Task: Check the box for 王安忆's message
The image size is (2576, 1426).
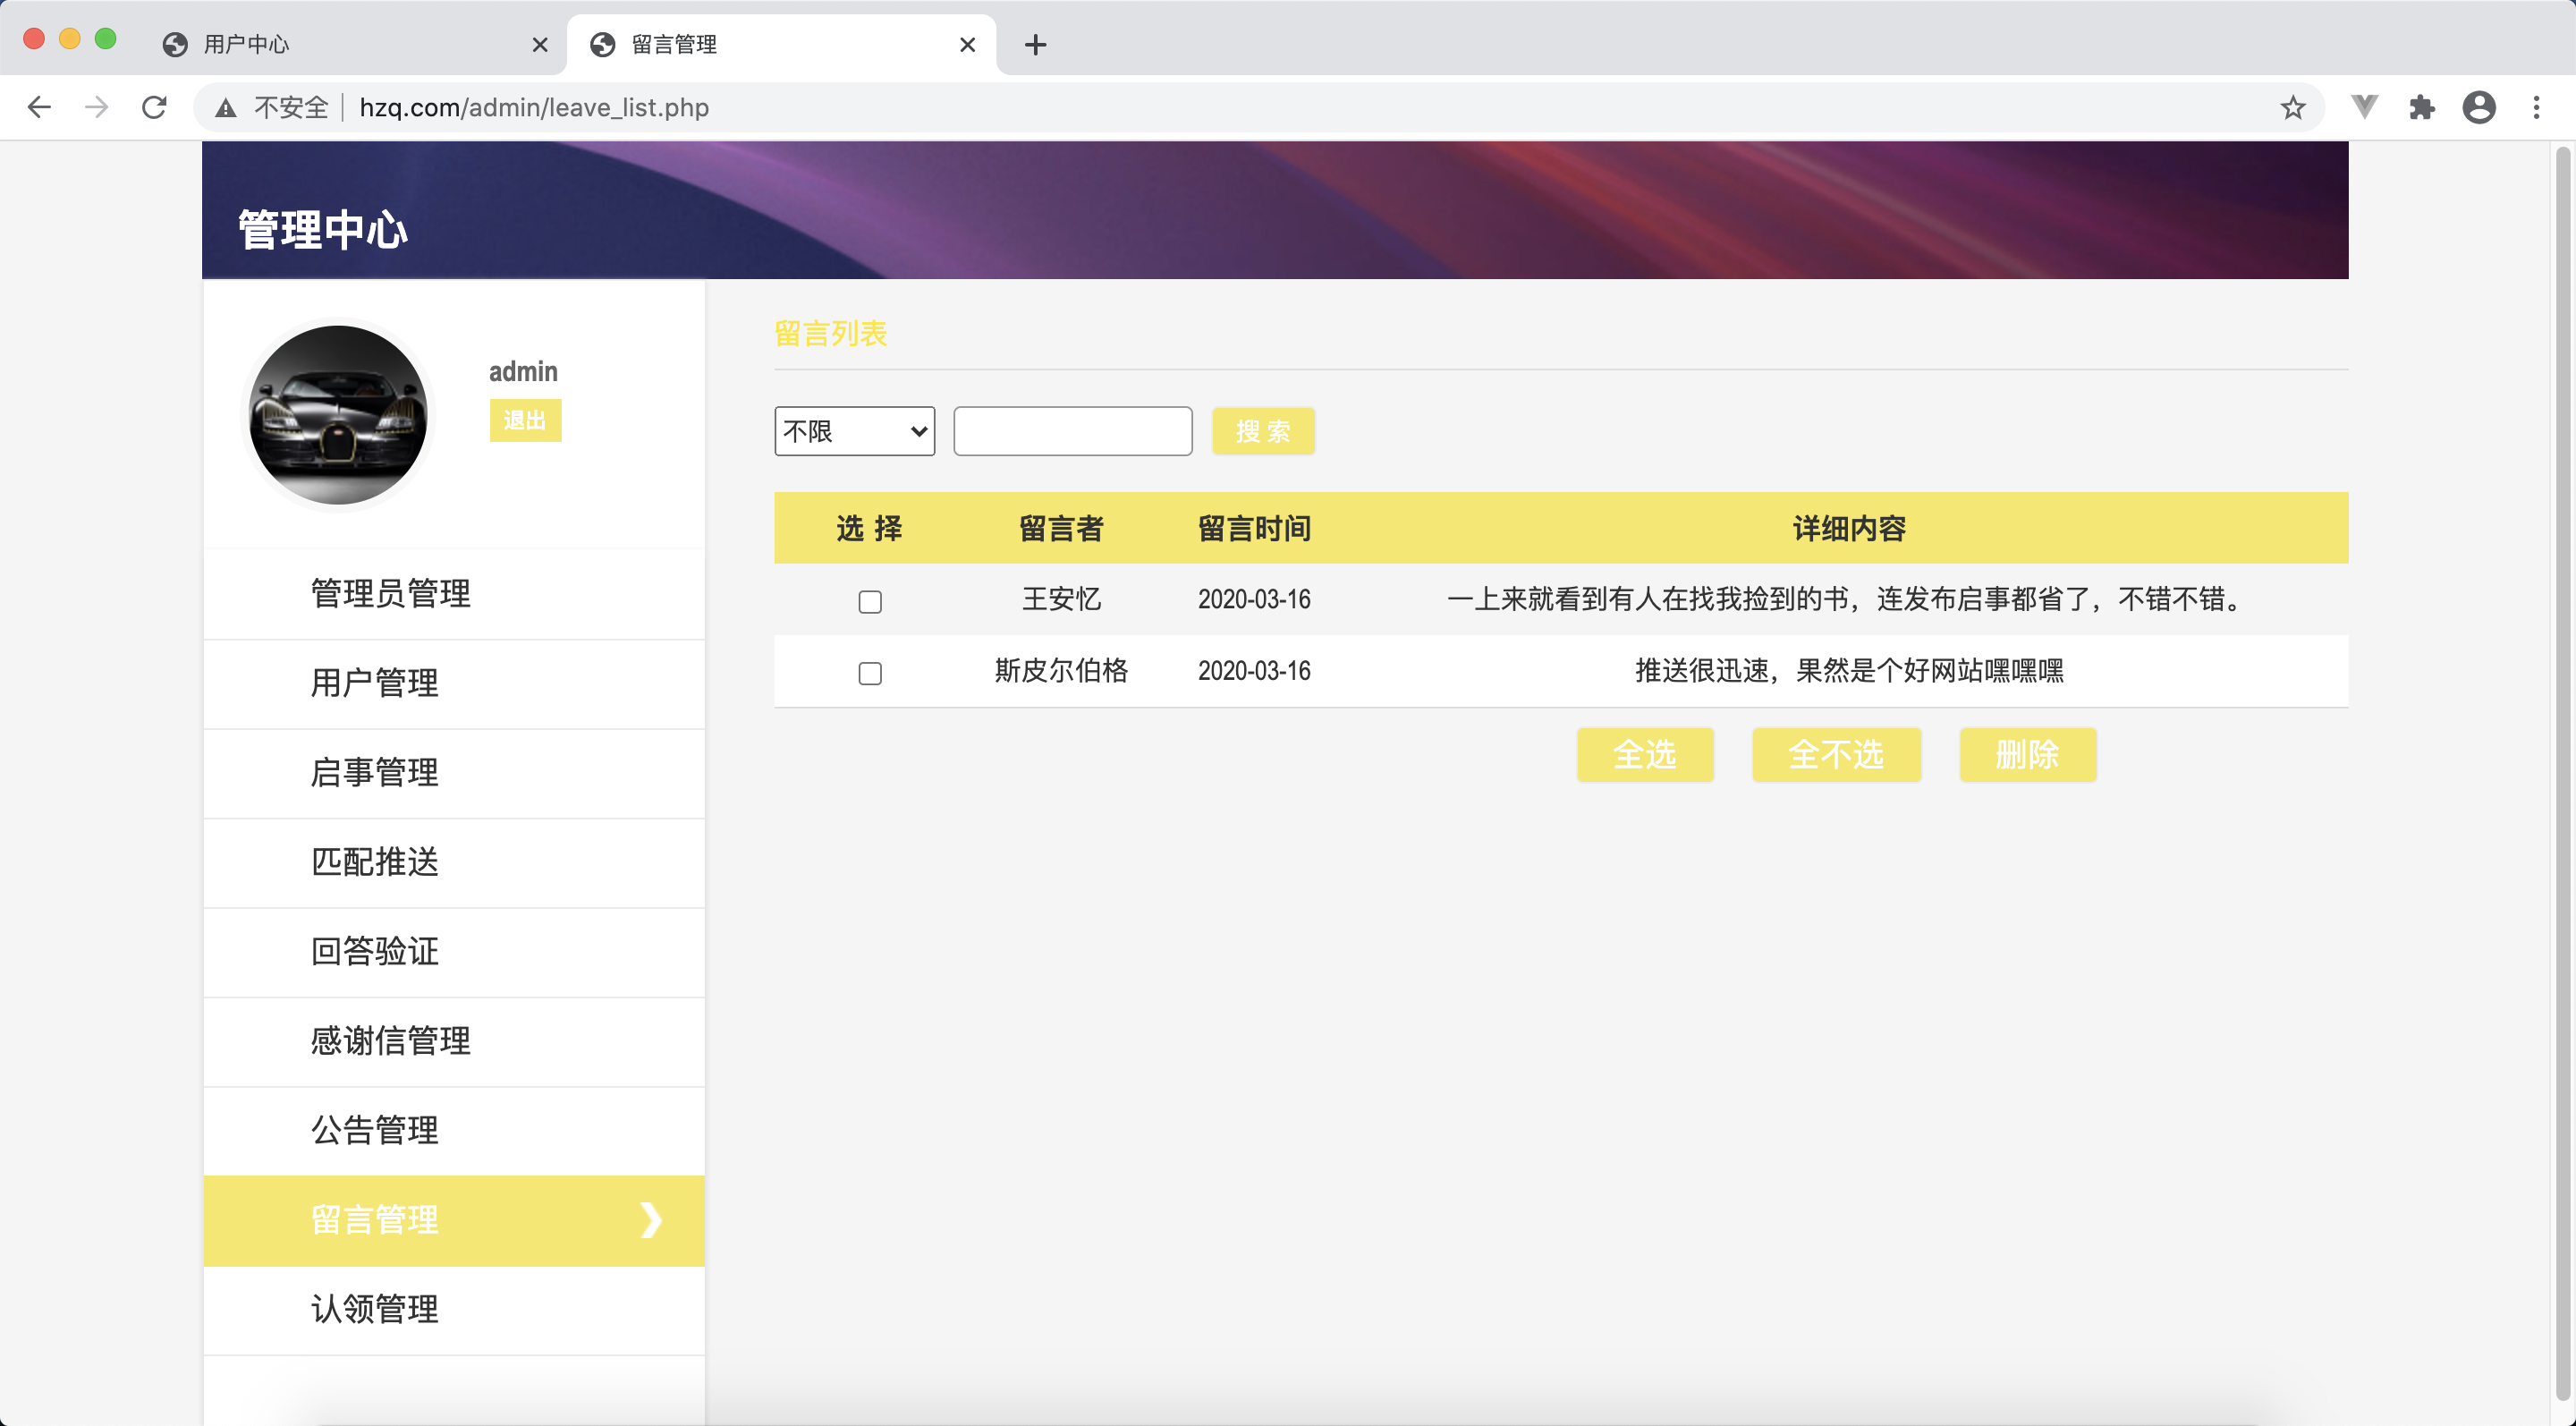Action: pyautogui.click(x=870, y=601)
